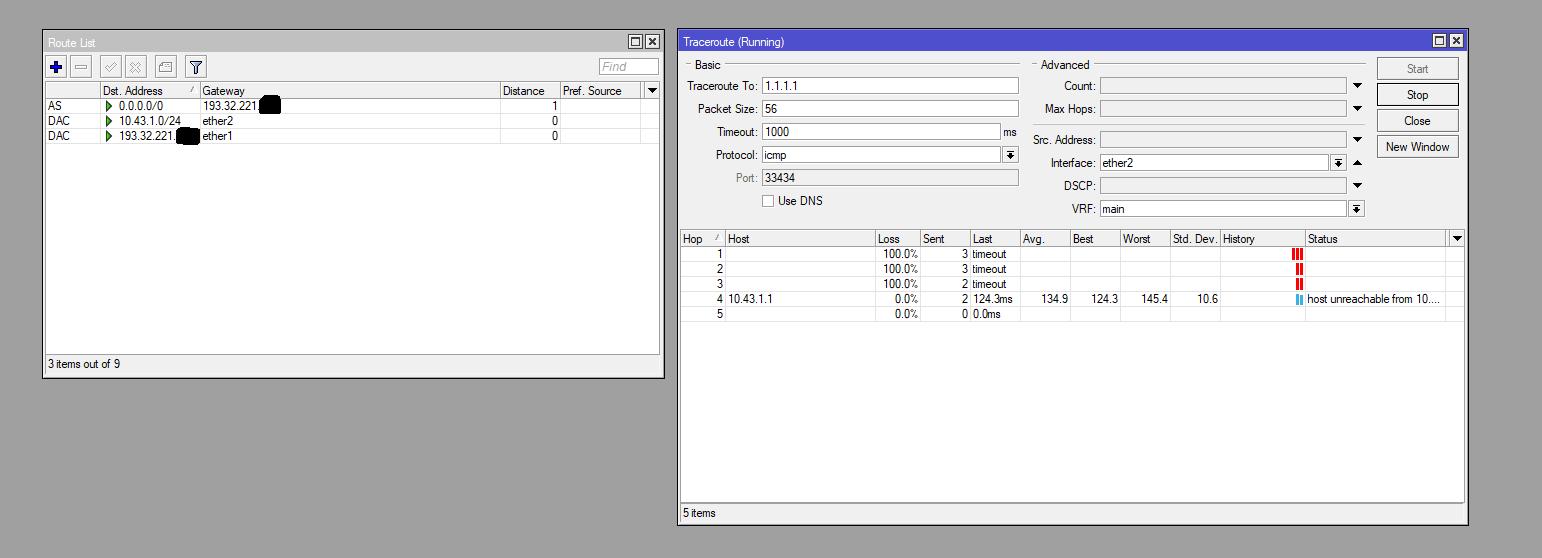Open a New Window for Traceroute
Viewport: 1542px width, 558px height.
click(1417, 147)
